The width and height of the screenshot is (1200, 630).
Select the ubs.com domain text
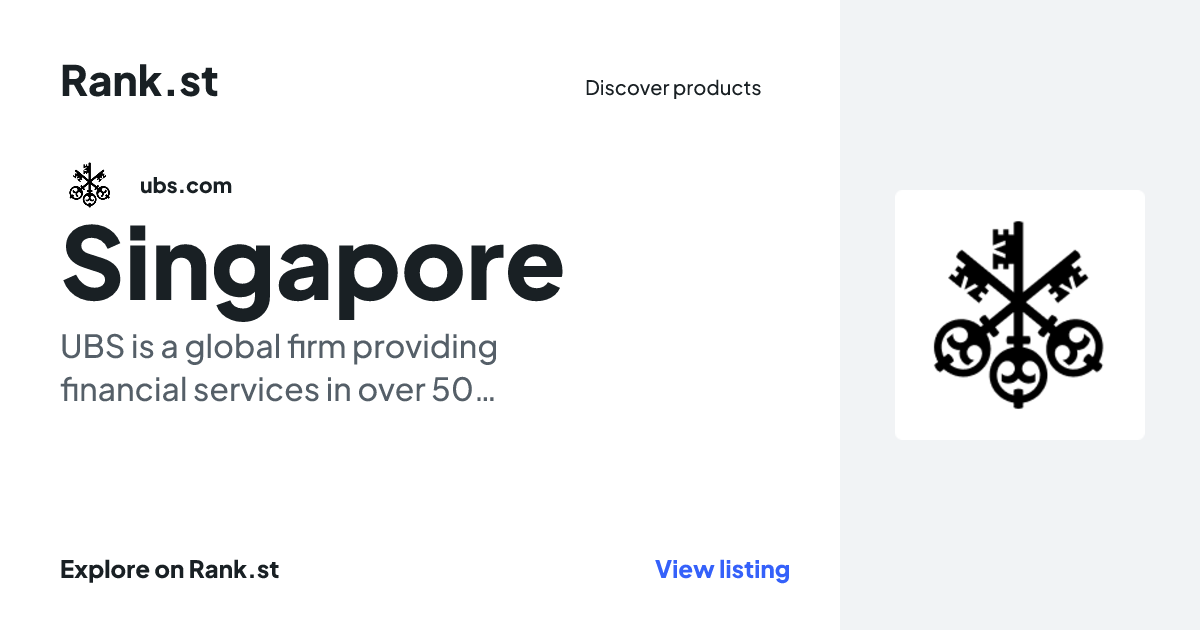(186, 186)
